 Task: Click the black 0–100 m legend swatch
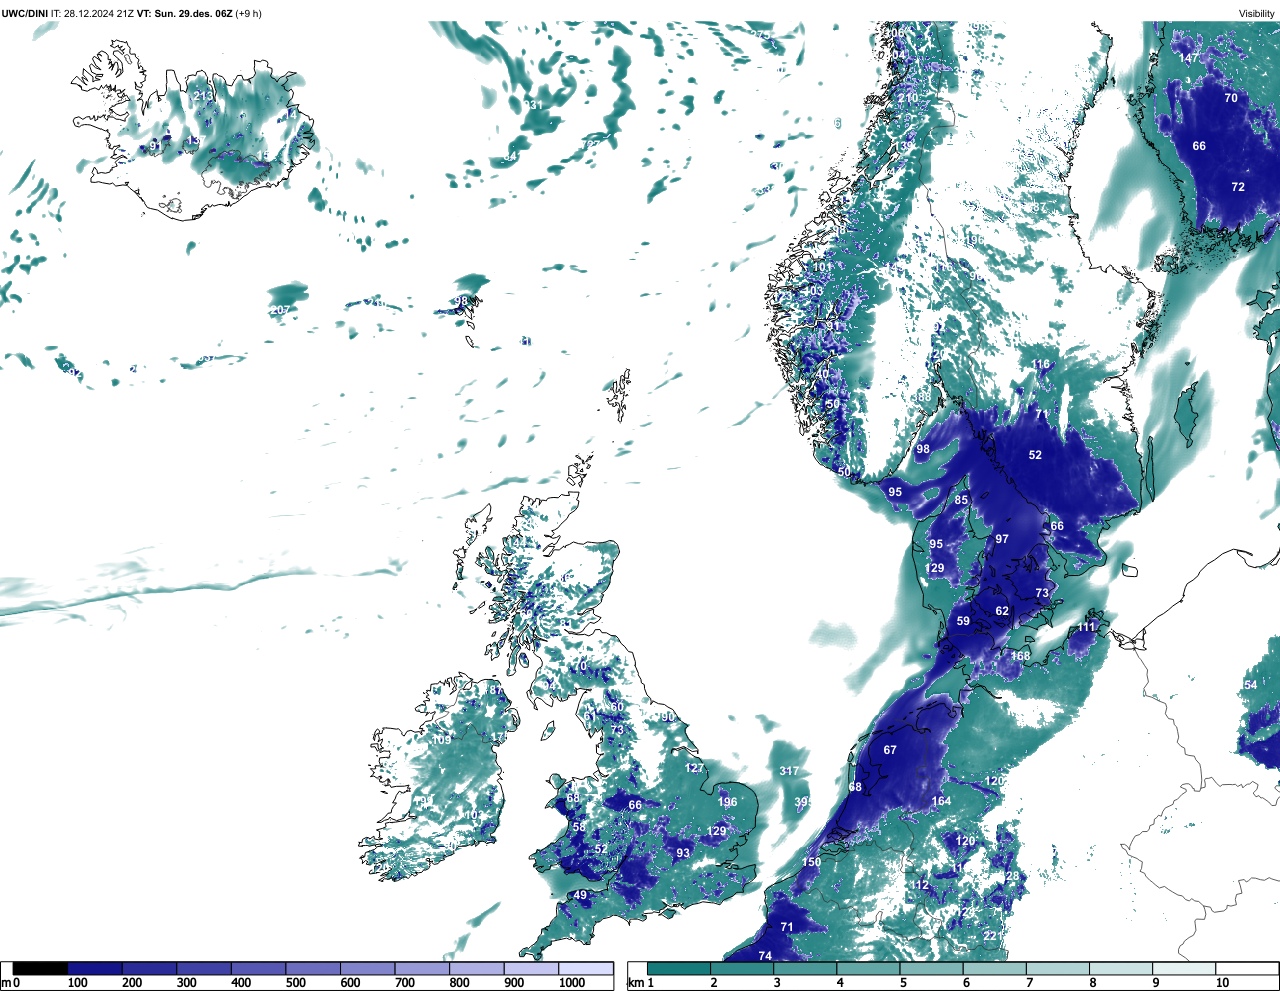40,968
